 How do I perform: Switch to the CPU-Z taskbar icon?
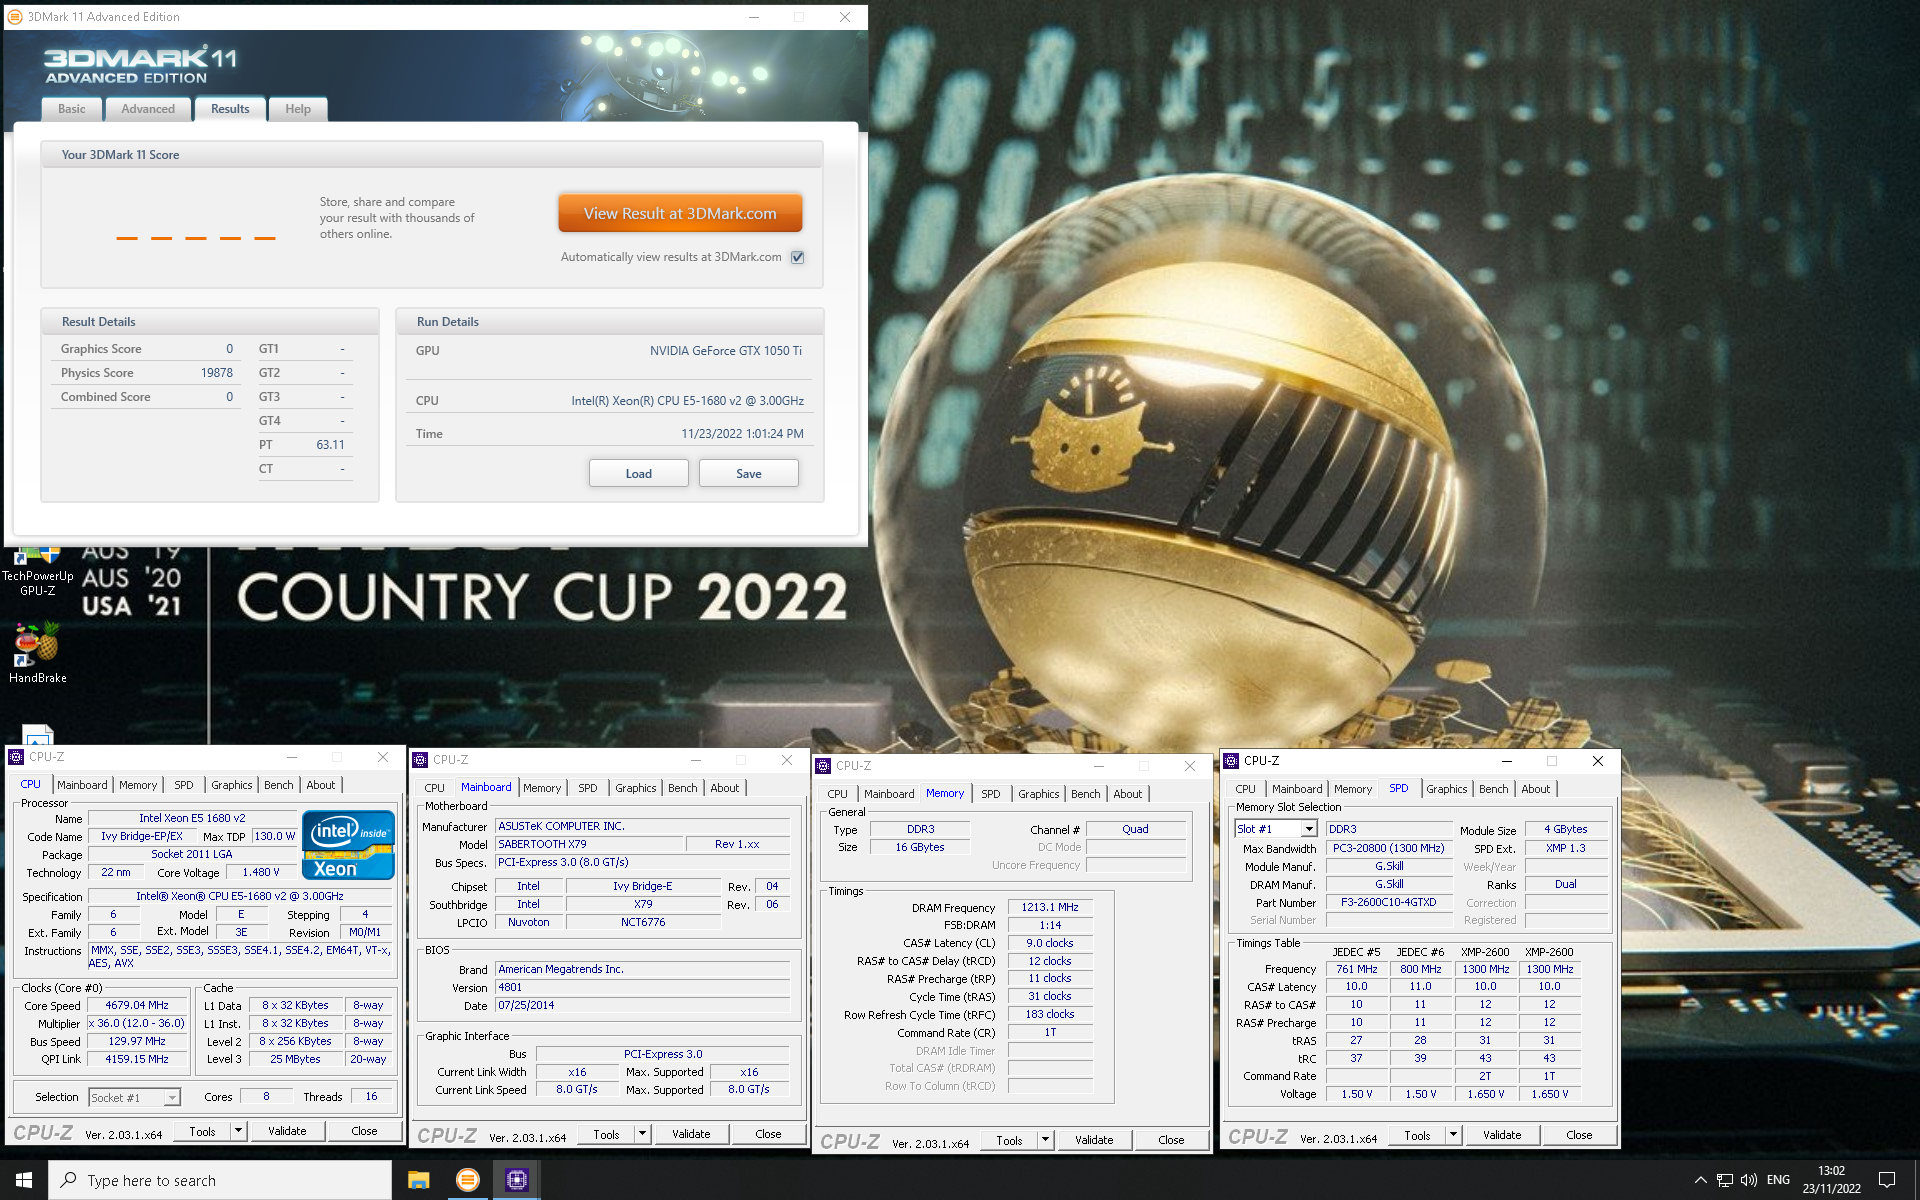click(x=516, y=1180)
